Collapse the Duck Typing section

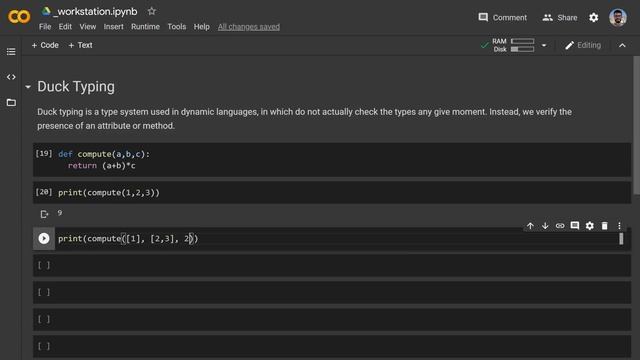[x=28, y=87]
